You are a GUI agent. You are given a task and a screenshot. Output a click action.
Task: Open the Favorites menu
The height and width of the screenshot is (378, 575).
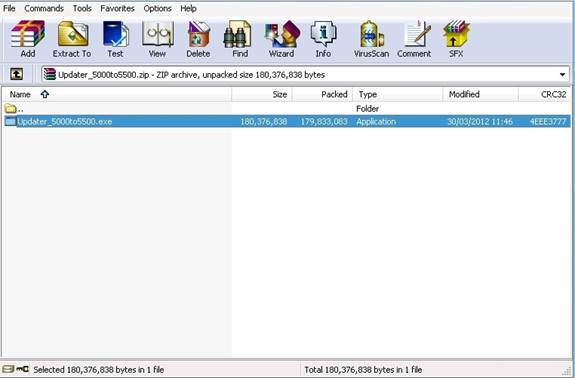click(x=117, y=8)
